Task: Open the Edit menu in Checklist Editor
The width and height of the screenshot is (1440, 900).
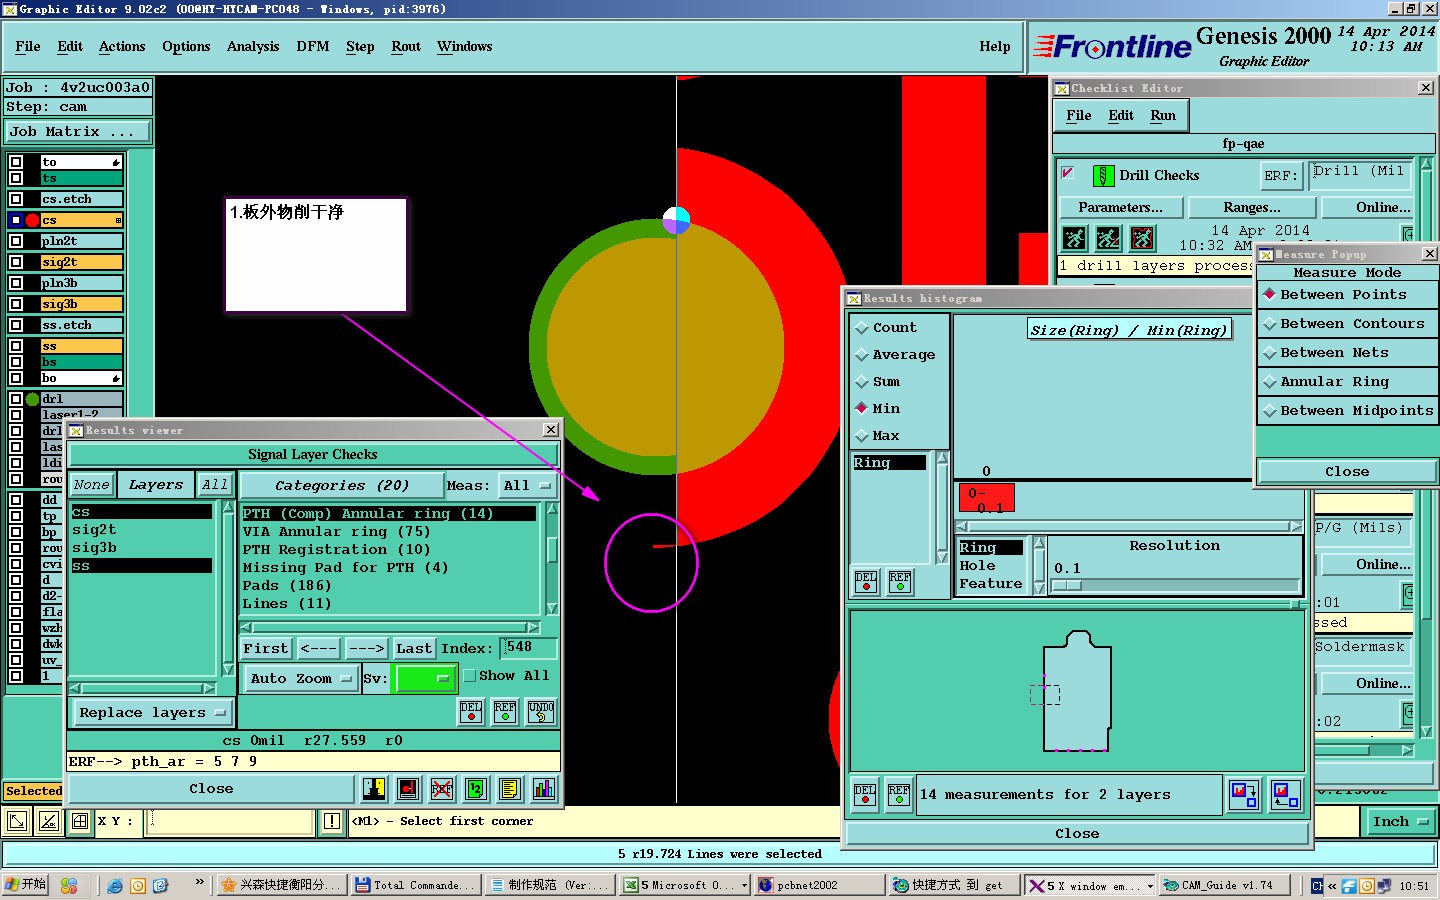Action: (1121, 116)
